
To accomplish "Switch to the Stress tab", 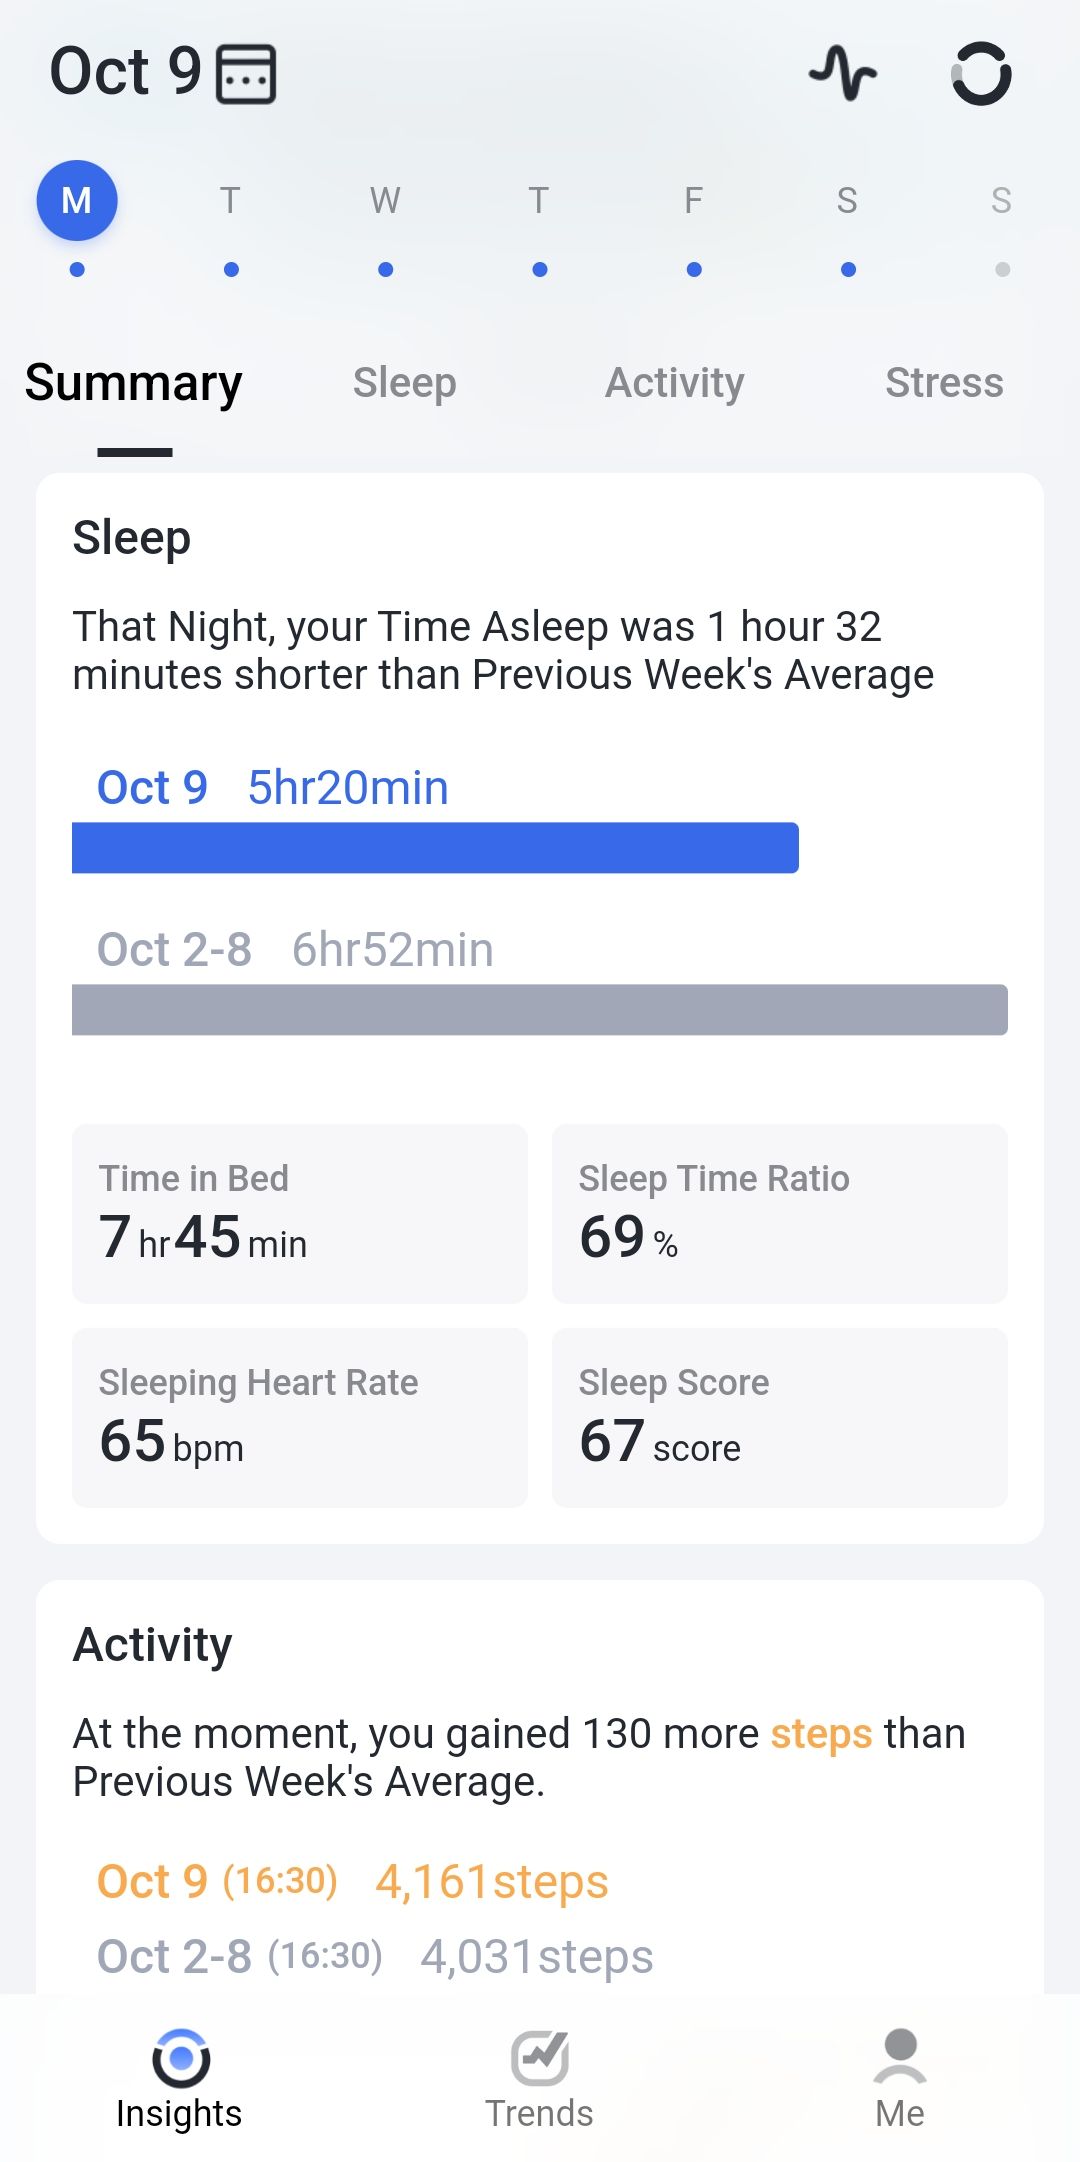I will (x=944, y=383).
